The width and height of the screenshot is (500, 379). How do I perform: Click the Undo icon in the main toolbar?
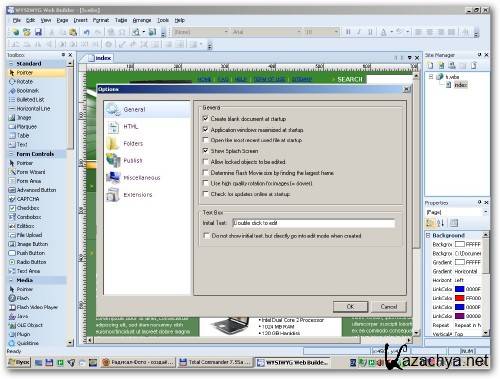(x=87, y=32)
